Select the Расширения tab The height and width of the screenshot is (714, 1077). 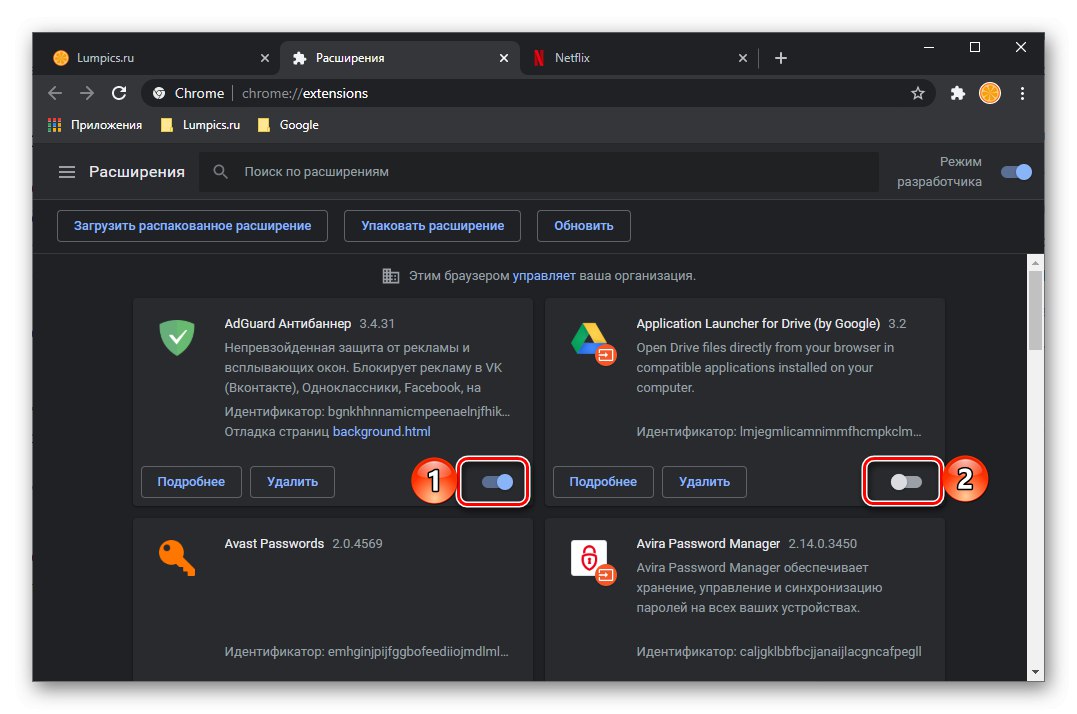coord(398,58)
